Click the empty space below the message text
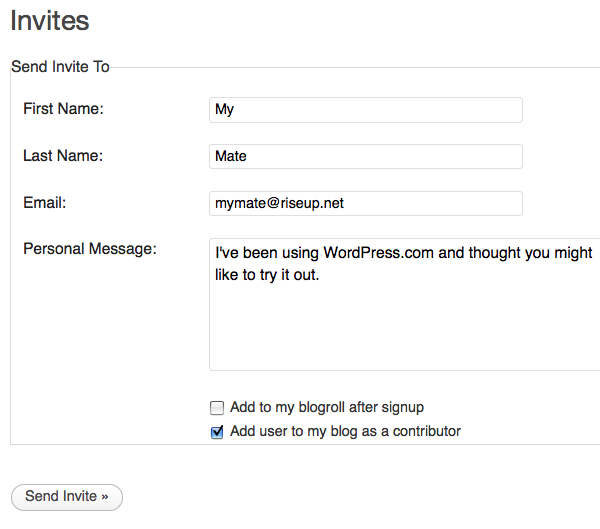 pos(400,330)
